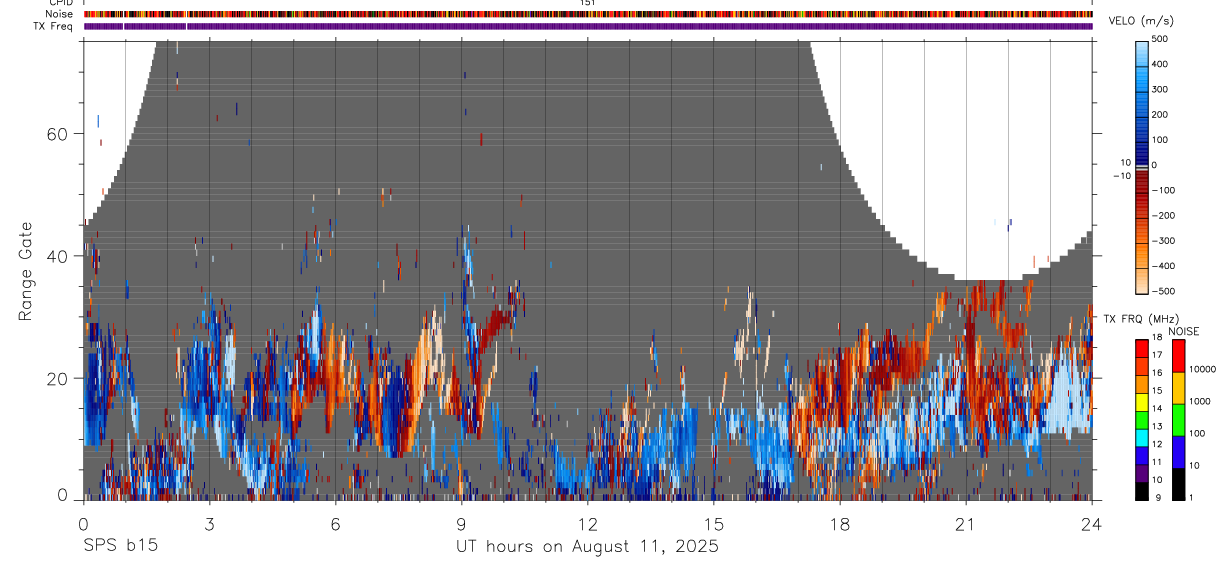The image size is (1228, 567).
Task: Click the 'NOISE' legend title by the colorbar
Action: tap(1184, 331)
